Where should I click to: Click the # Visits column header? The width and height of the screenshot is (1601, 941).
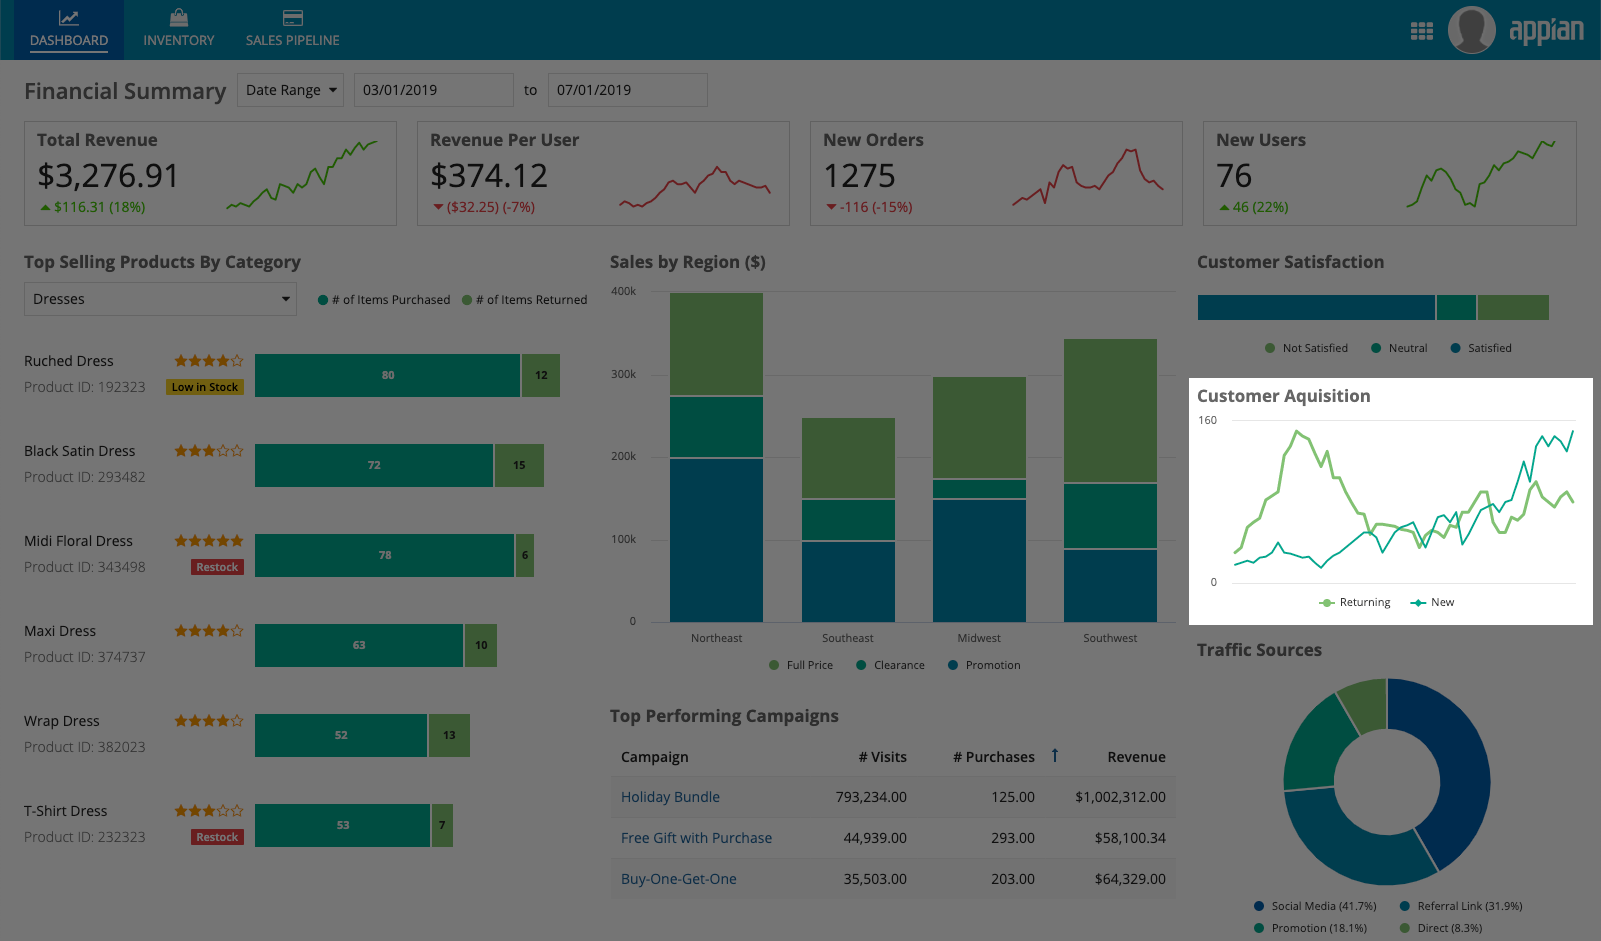[882, 757]
